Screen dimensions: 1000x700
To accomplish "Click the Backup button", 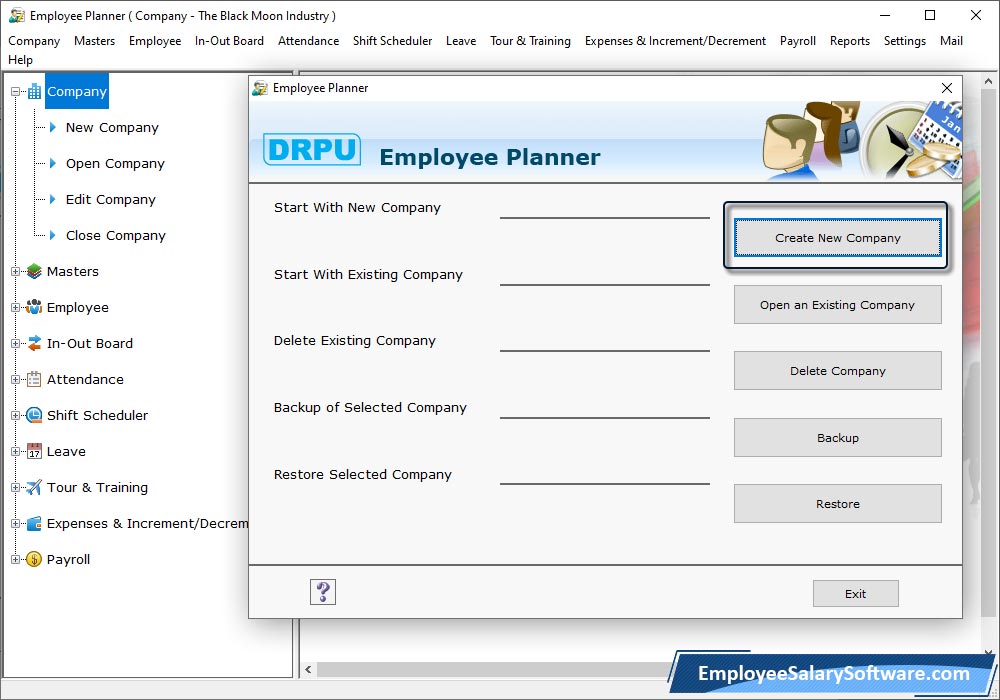I will pyautogui.click(x=837, y=438).
